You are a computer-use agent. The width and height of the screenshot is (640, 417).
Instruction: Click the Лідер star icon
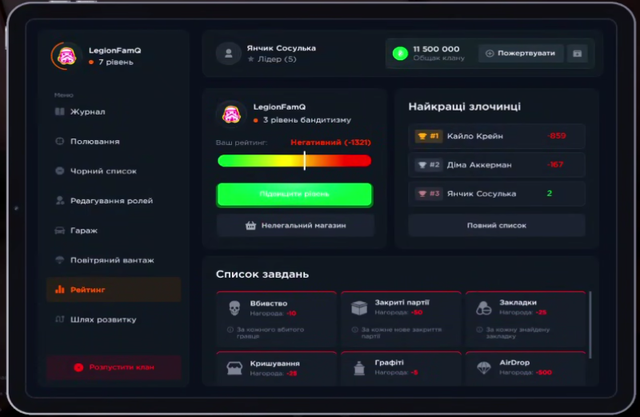click(251, 59)
